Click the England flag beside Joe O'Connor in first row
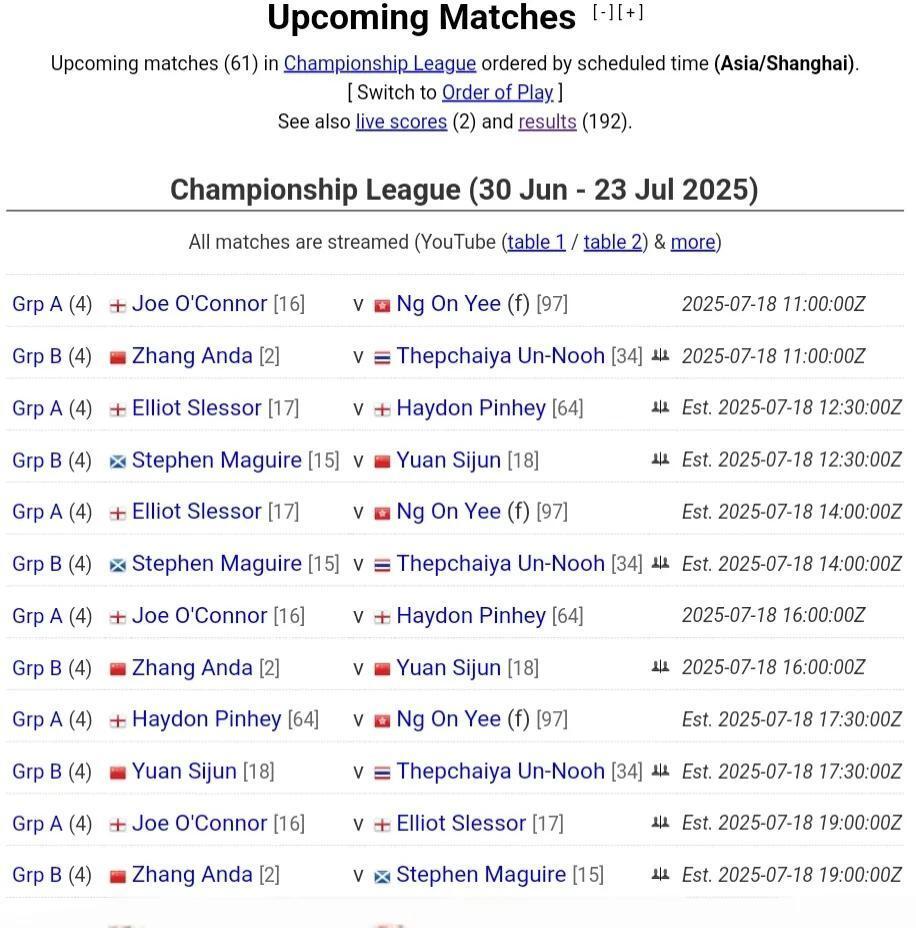The image size is (916, 928). point(118,305)
